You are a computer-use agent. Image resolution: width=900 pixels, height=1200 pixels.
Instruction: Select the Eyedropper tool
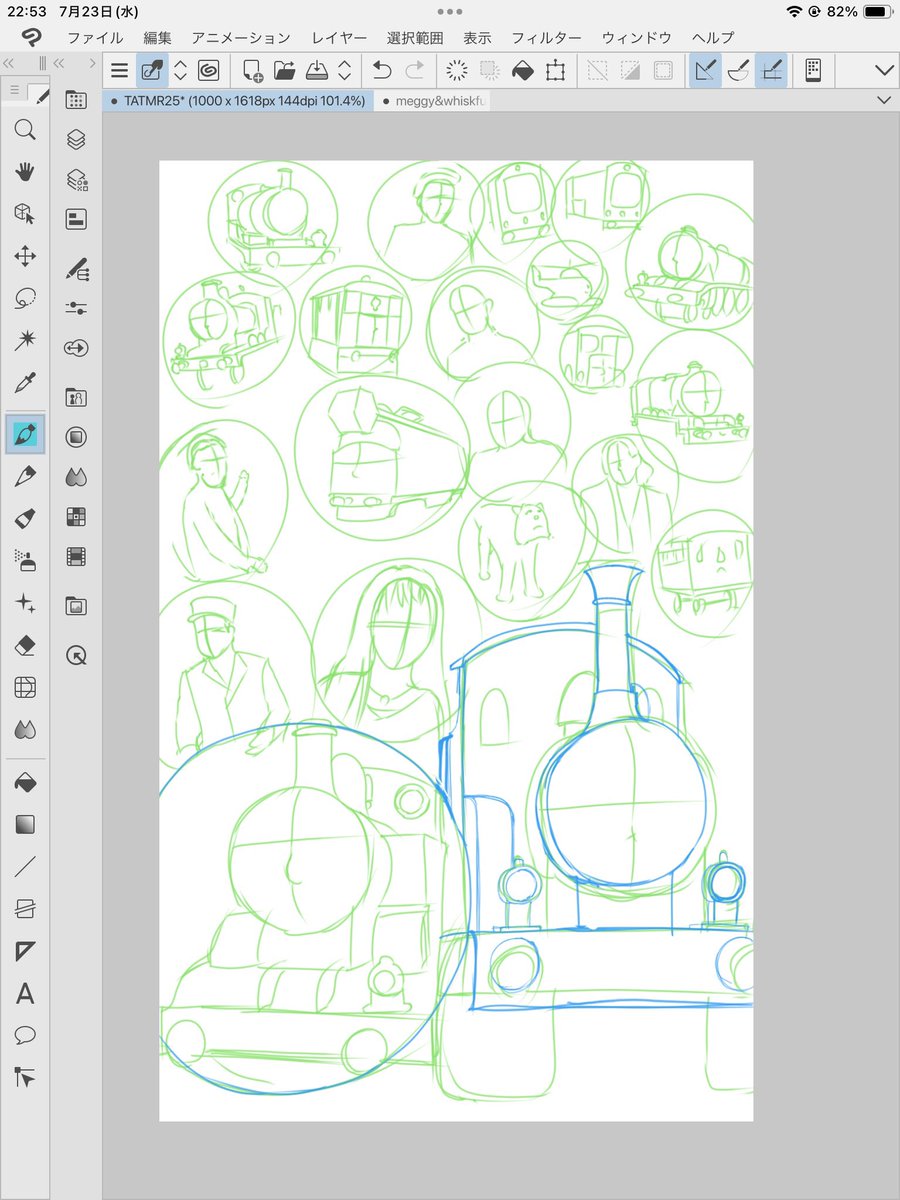pos(25,383)
